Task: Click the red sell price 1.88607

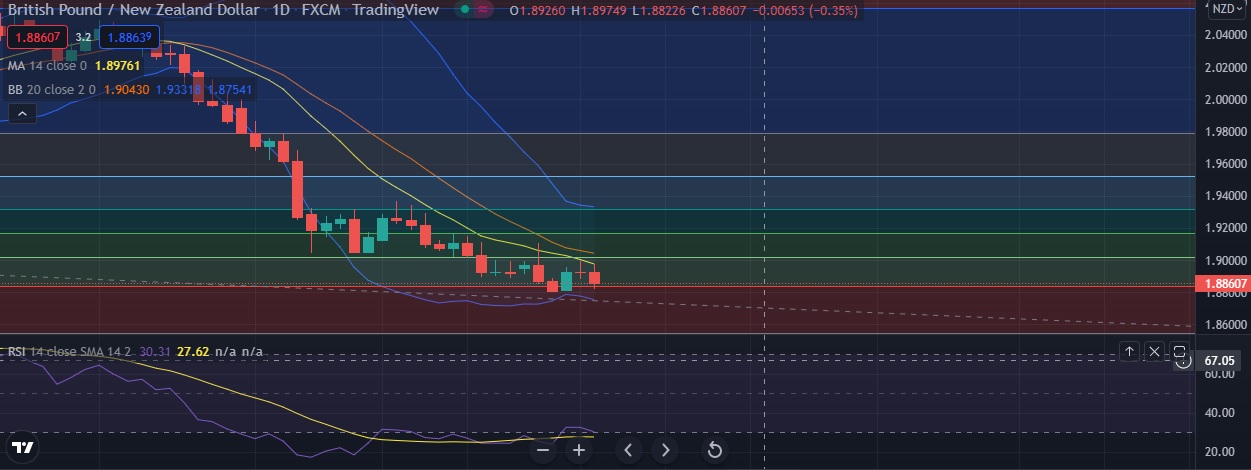Action: (x=36, y=37)
